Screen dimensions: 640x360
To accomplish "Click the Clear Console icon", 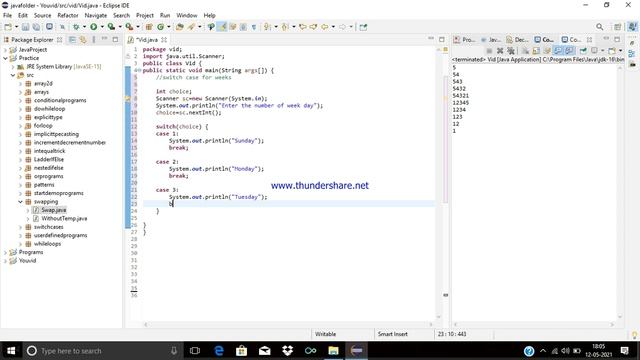I will [525, 51].
